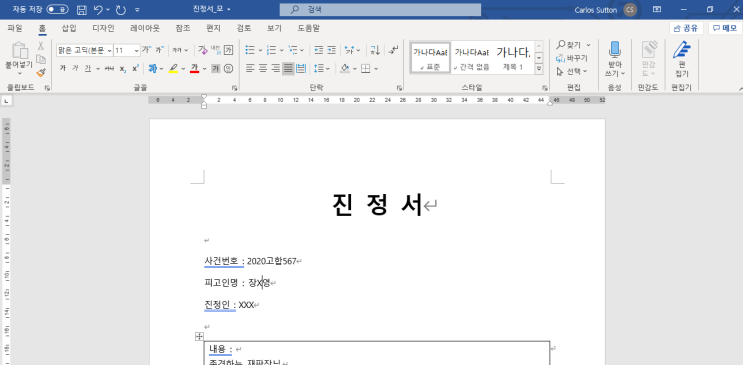Open the File (파일) tab

pyautogui.click(x=15, y=28)
